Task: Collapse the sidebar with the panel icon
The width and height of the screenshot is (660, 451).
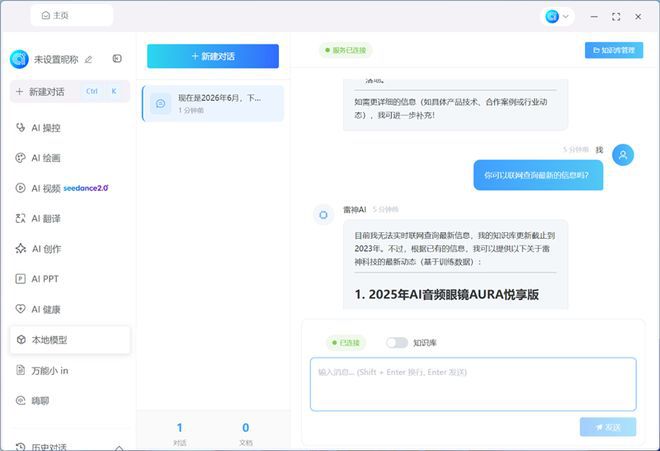Action: [x=117, y=59]
